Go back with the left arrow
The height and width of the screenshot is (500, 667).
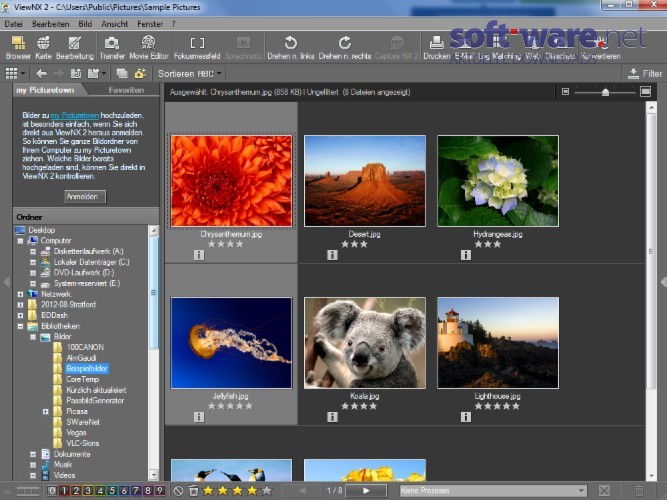(41, 74)
